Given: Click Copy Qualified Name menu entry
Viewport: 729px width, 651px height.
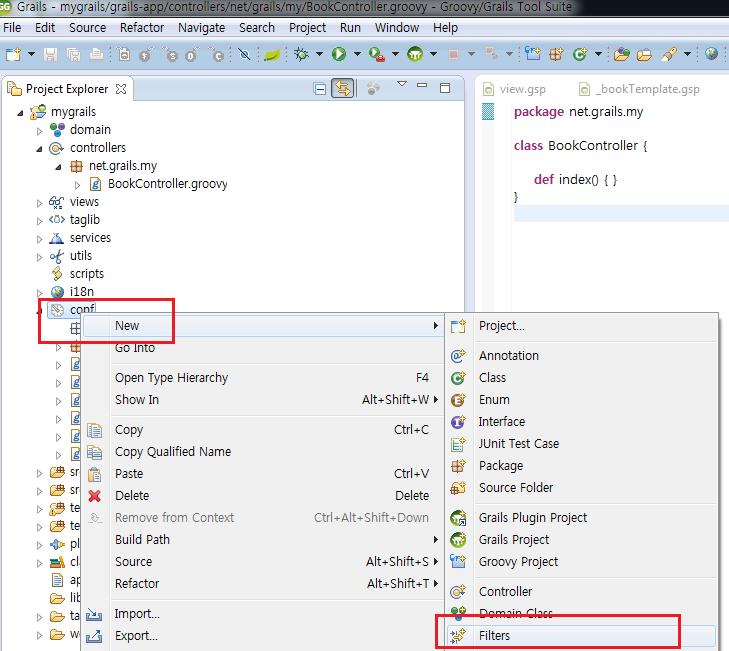Looking at the screenshot, I should [x=263, y=452].
